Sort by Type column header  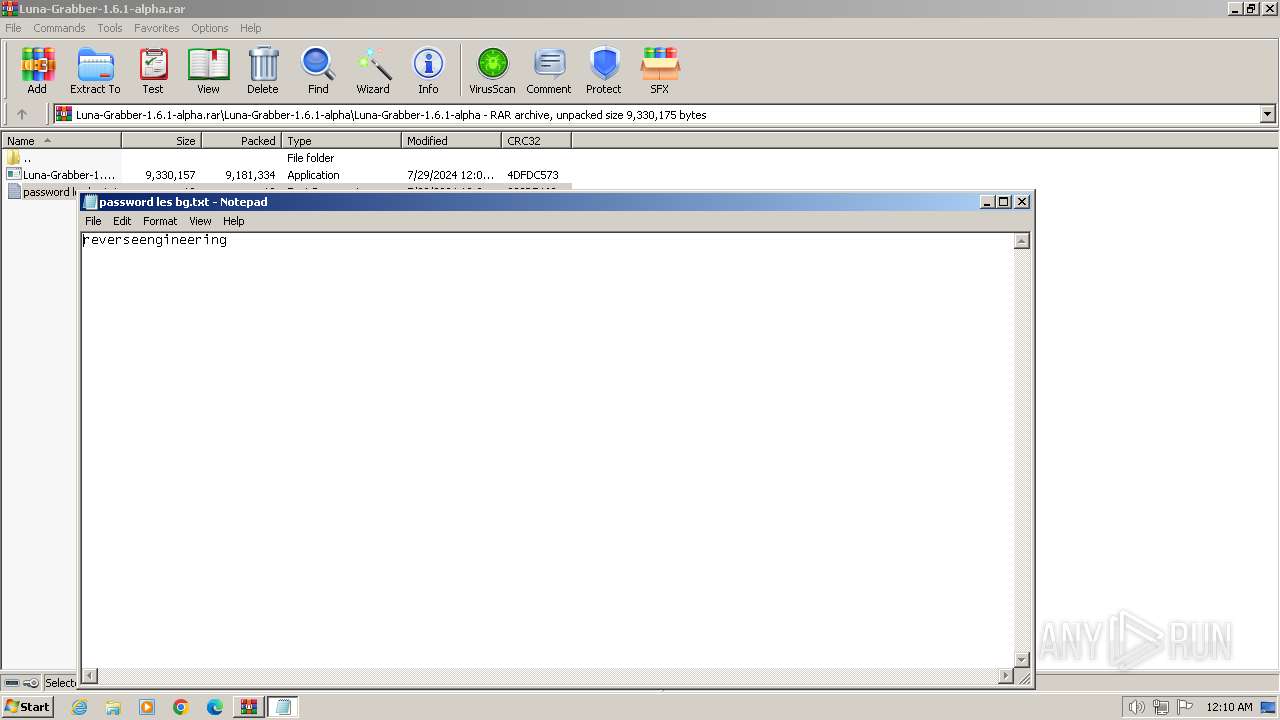point(342,141)
